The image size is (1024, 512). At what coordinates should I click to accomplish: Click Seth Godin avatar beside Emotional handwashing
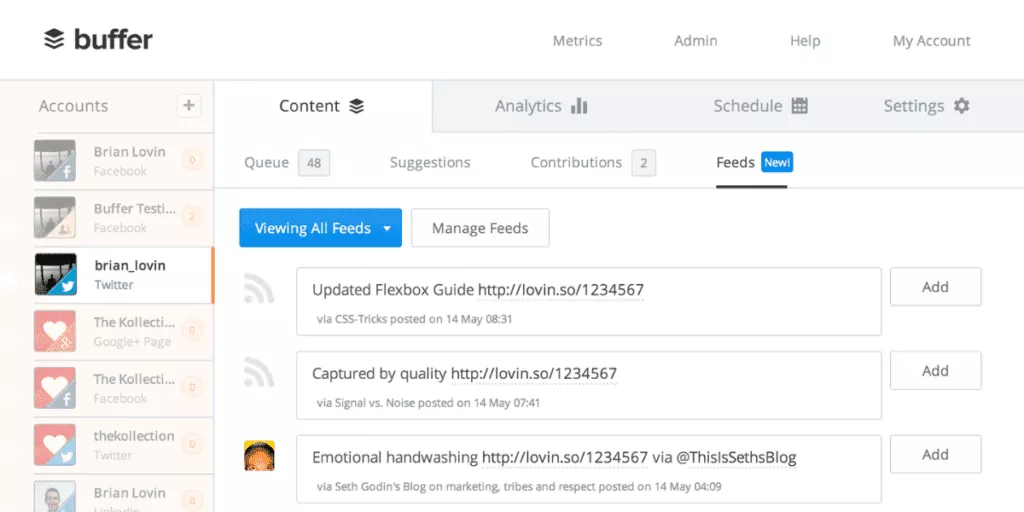click(259, 456)
